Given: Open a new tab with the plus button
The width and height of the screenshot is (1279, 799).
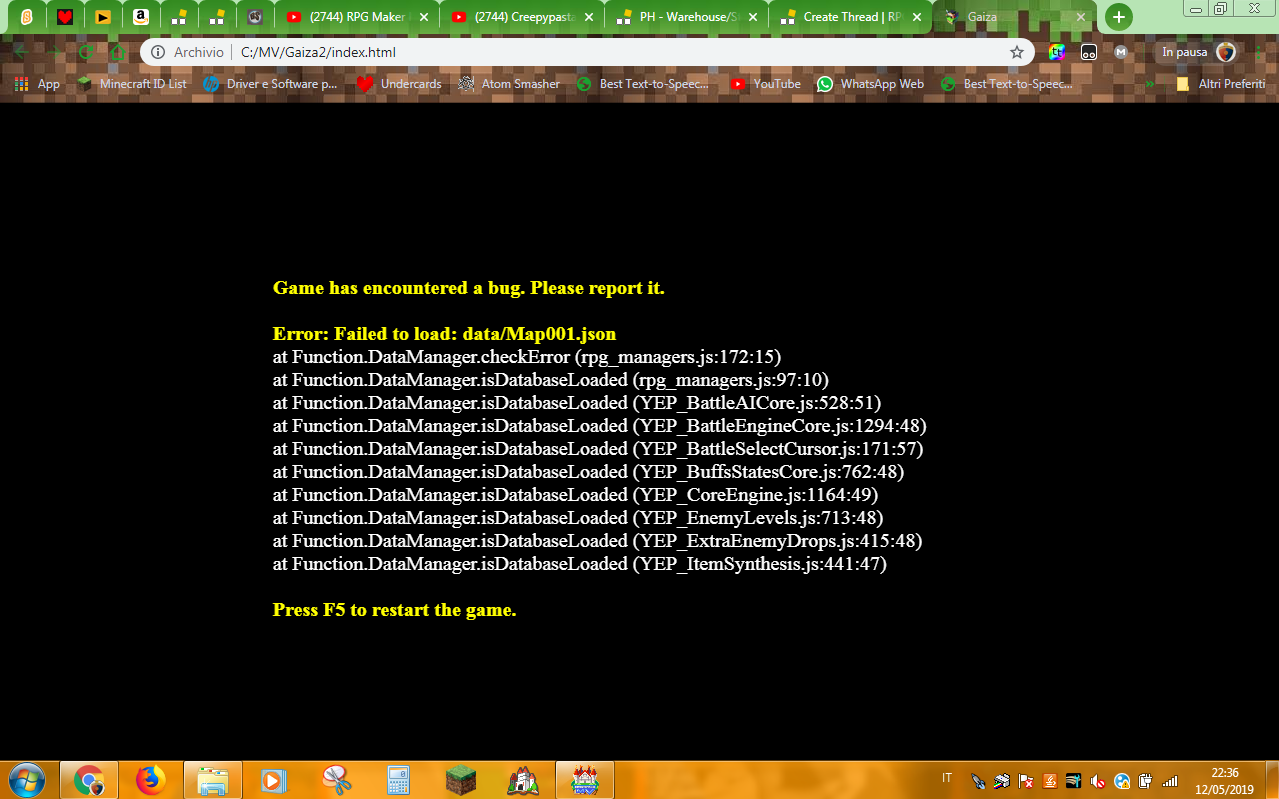Looking at the screenshot, I should pos(1119,17).
